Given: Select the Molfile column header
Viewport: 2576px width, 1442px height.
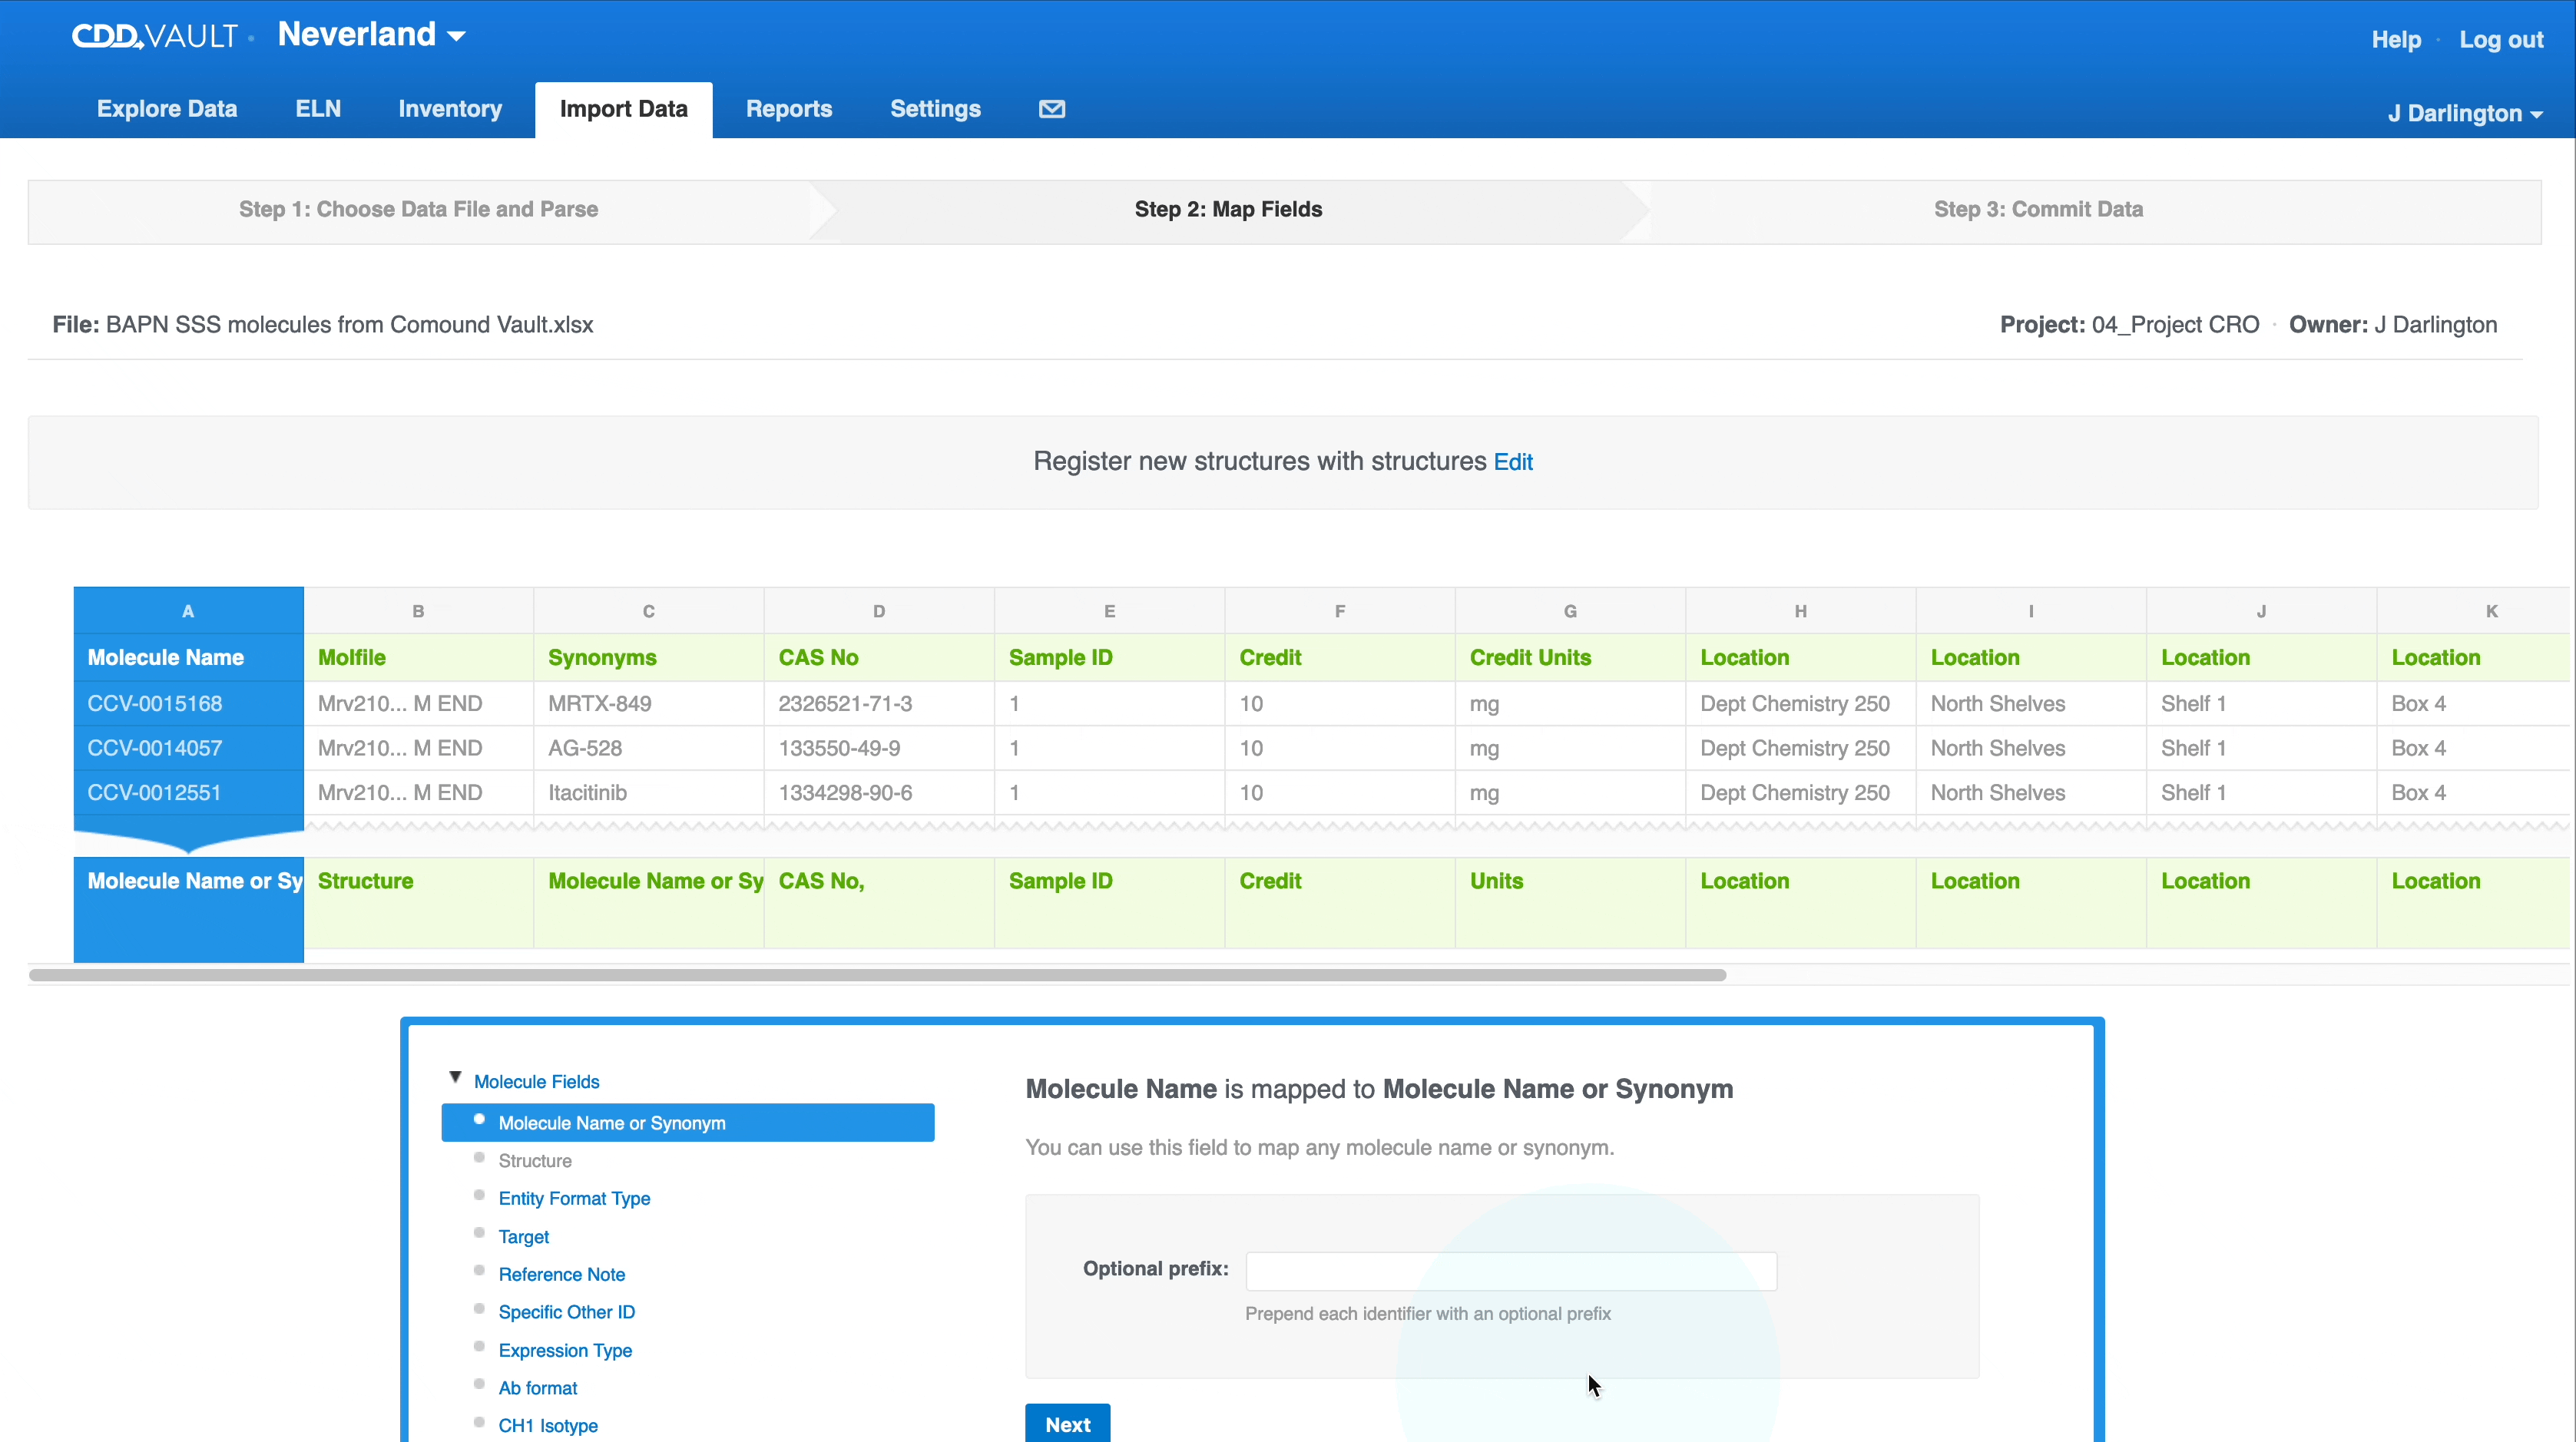Looking at the screenshot, I should tap(418, 658).
